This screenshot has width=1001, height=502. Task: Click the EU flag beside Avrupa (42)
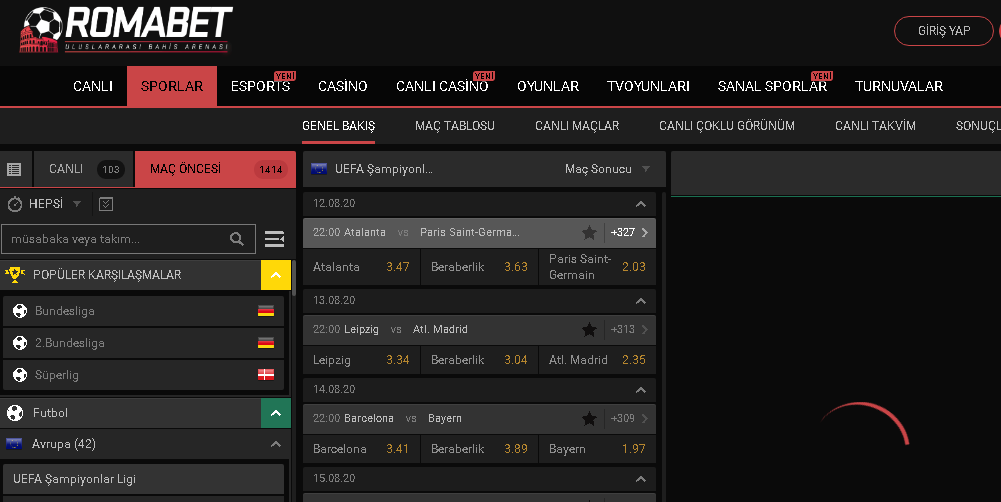[x=14, y=444]
